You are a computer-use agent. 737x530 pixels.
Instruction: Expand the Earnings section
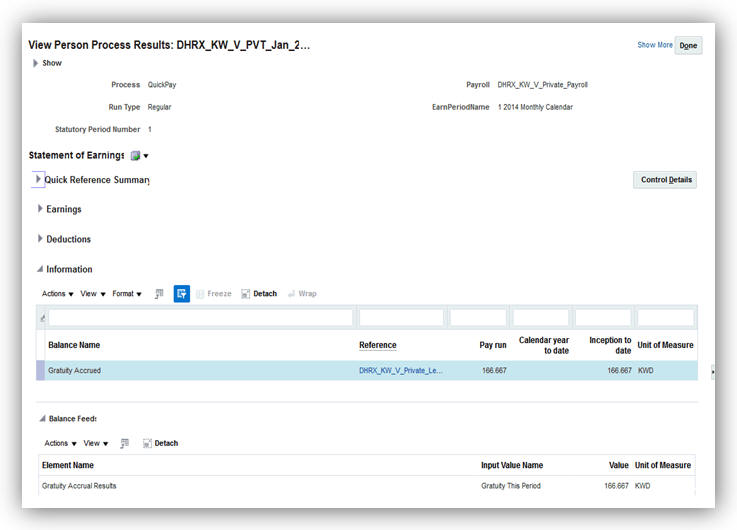[x=40, y=209]
